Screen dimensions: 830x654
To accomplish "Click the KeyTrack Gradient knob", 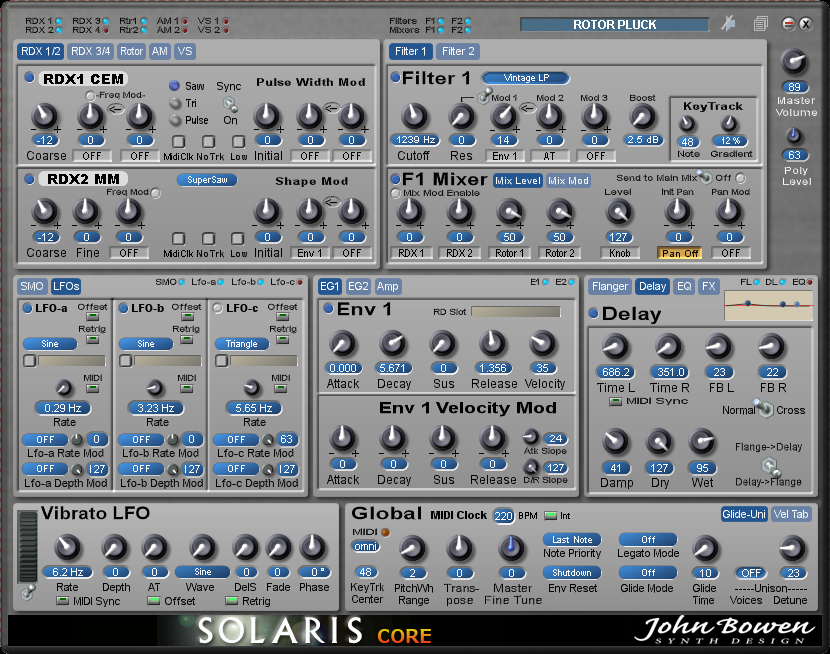I will coord(729,123).
